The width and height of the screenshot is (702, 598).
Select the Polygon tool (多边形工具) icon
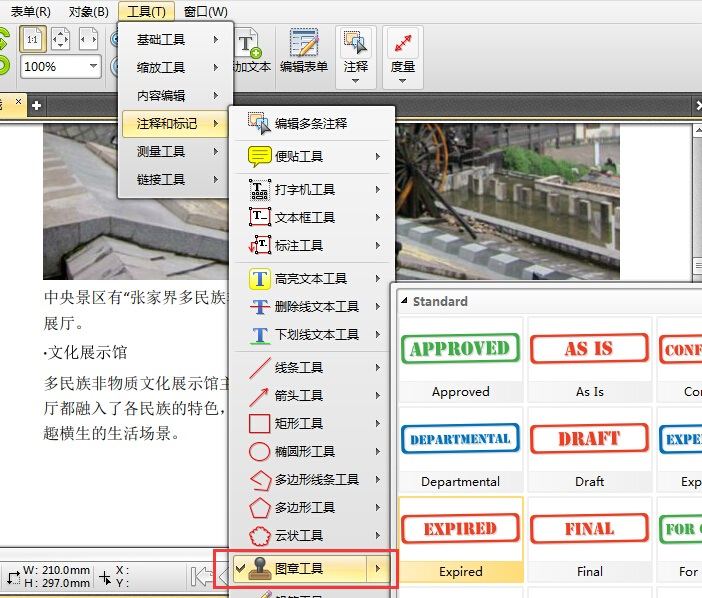tap(260, 508)
